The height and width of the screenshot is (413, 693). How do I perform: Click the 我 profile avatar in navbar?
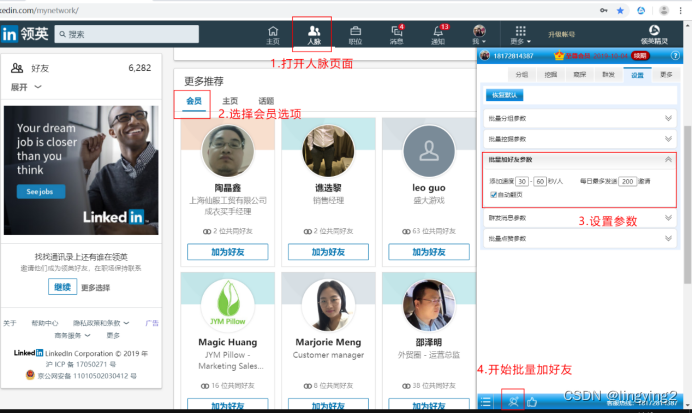(479, 31)
